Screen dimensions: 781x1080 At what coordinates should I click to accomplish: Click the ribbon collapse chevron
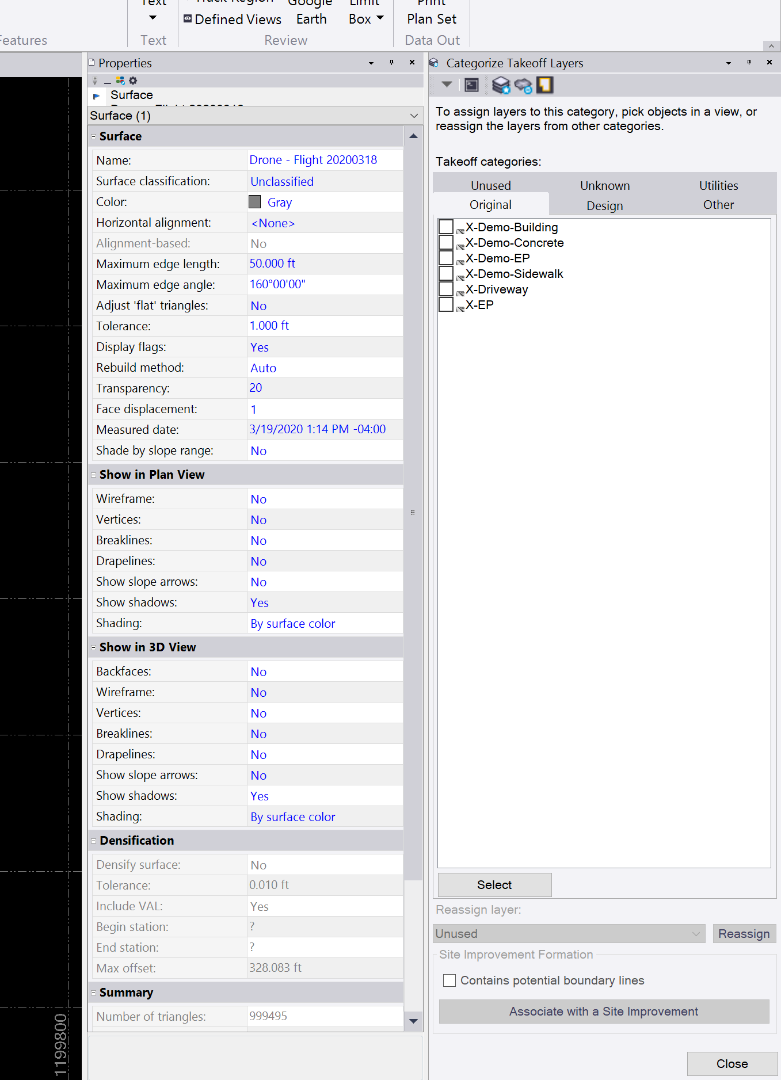point(771,45)
